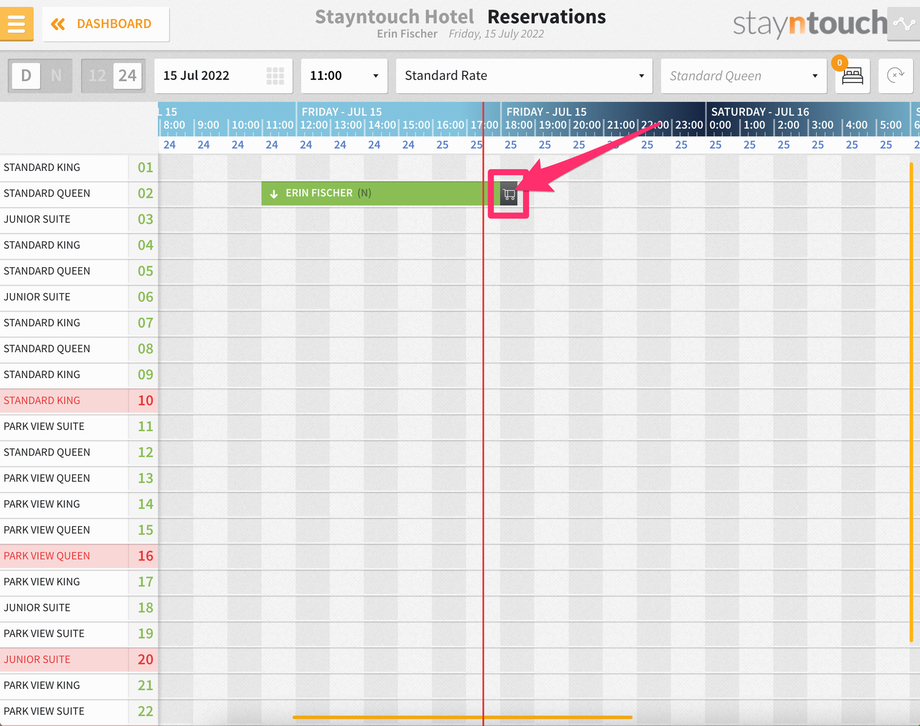The height and width of the screenshot is (726, 920).
Task: Select room 14 Park View King row
Action: click(x=79, y=504)
